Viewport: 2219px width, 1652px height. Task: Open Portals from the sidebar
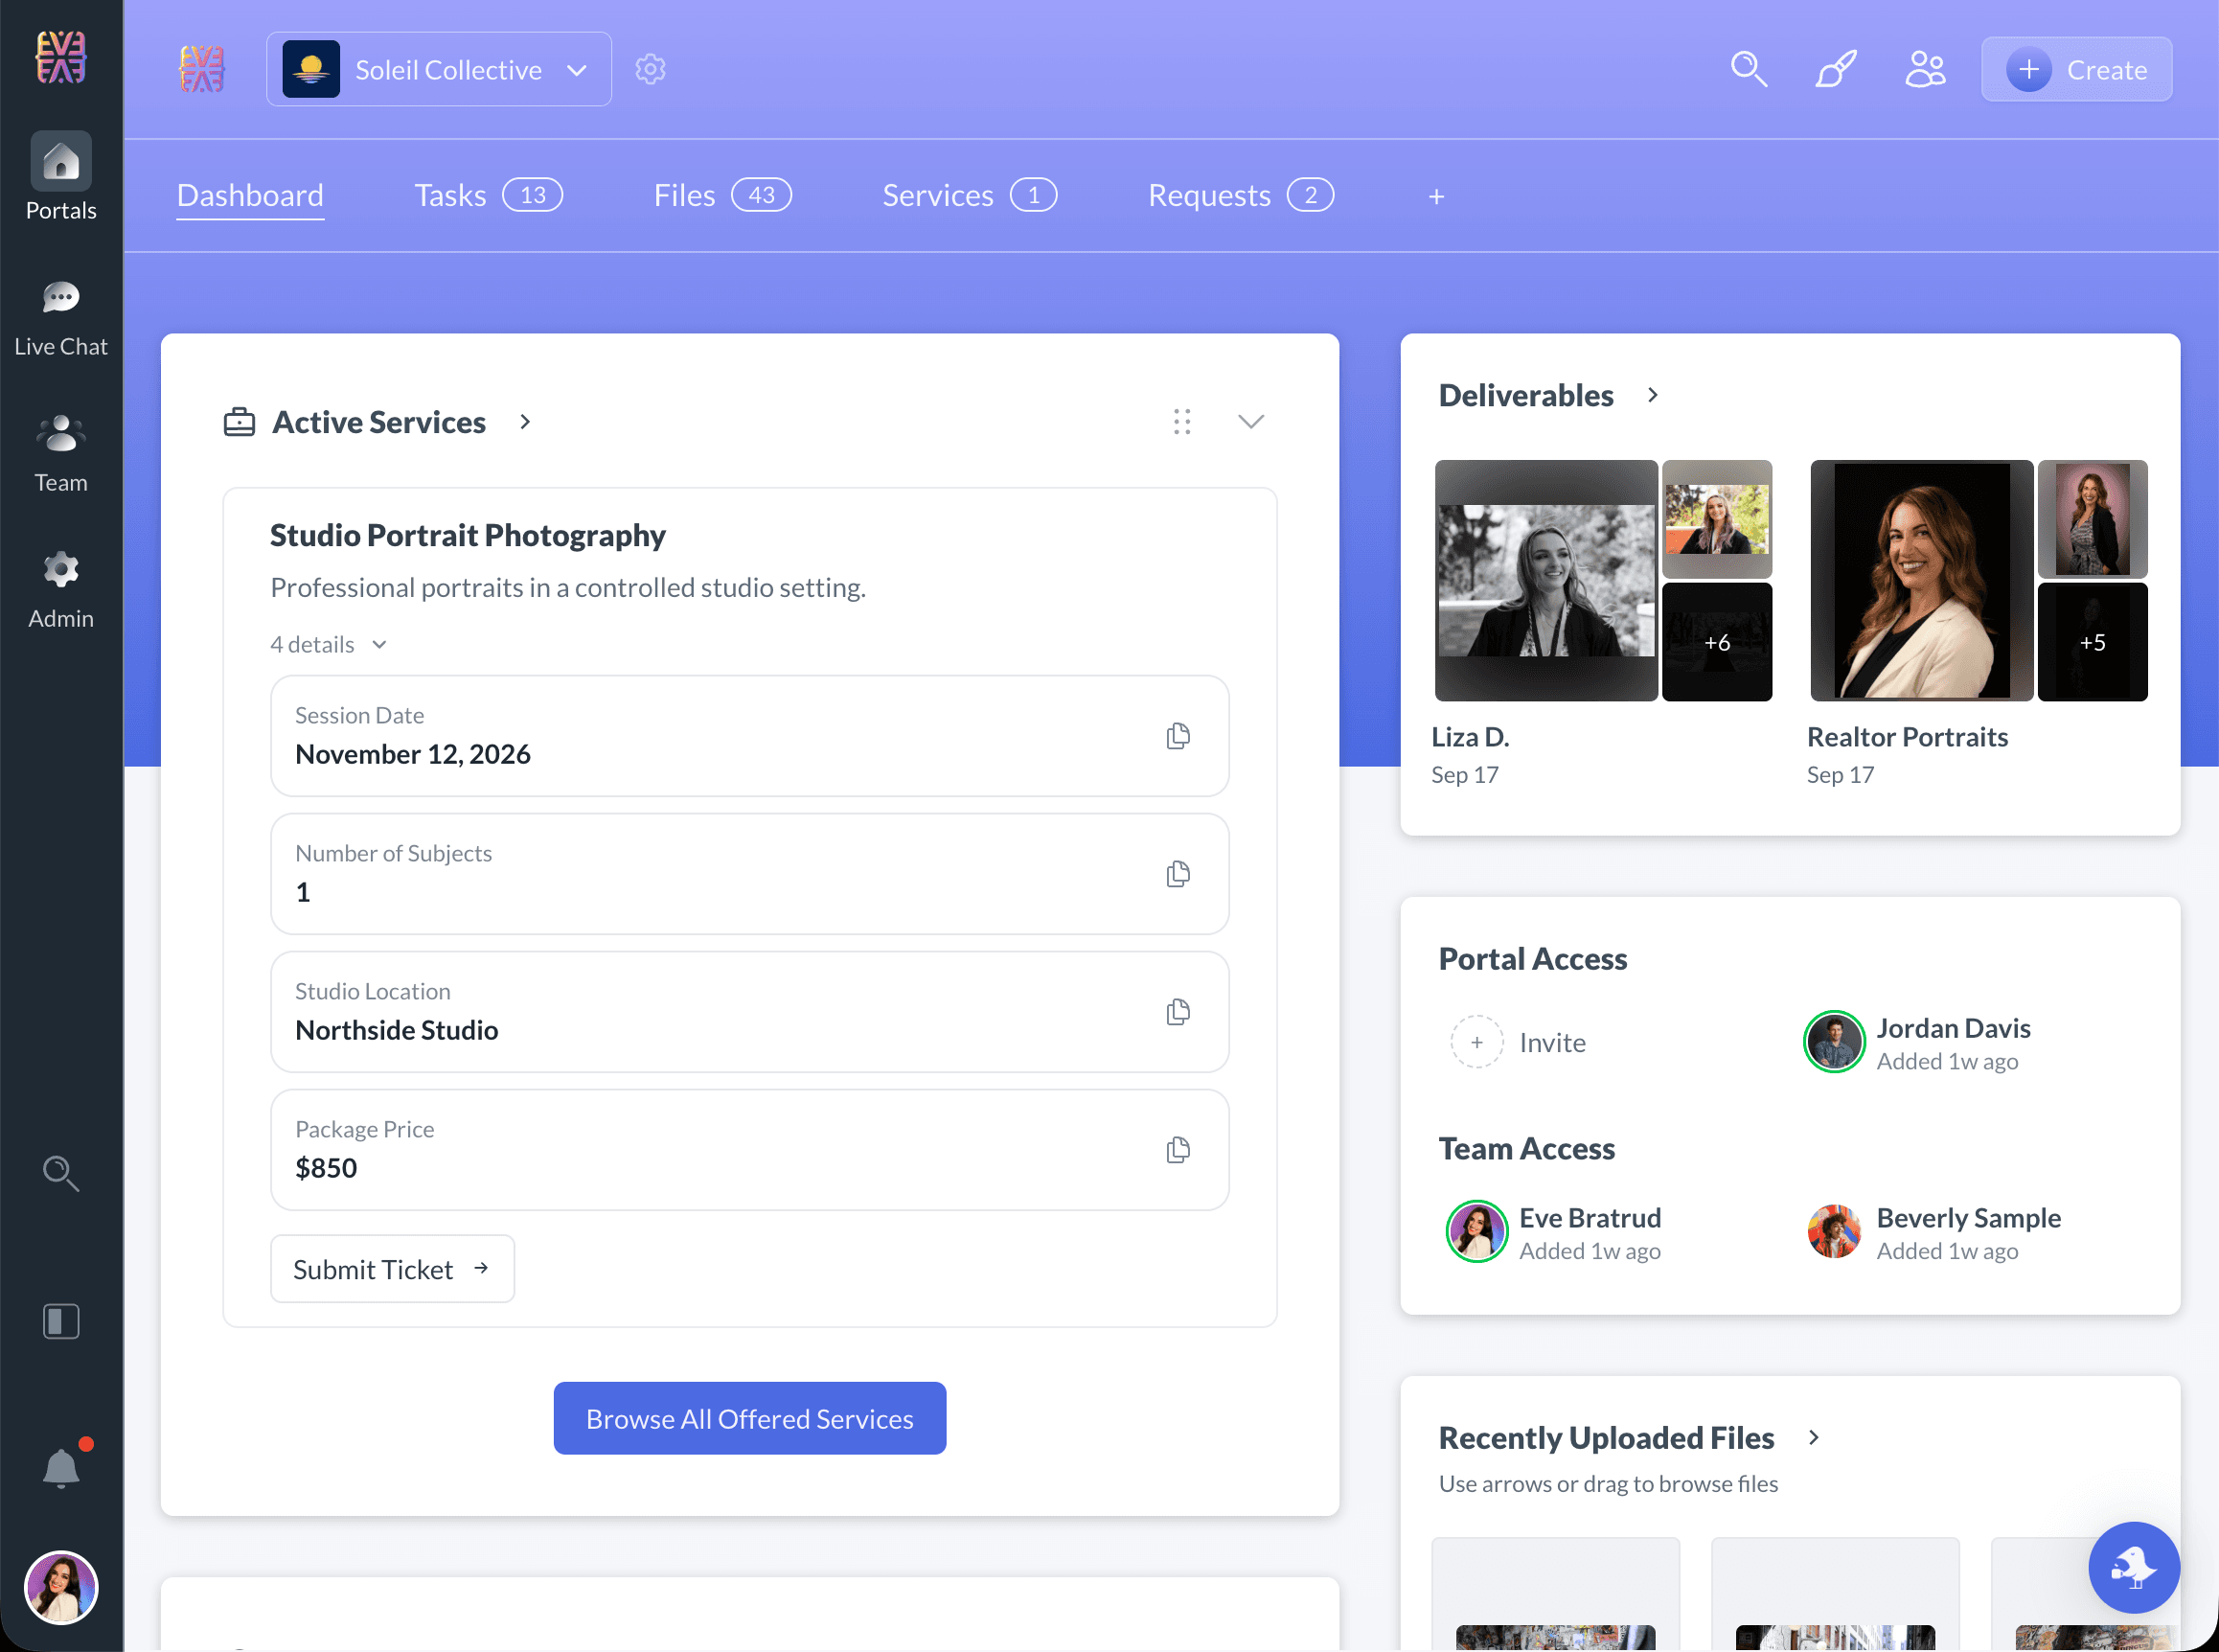coord(61,177)
